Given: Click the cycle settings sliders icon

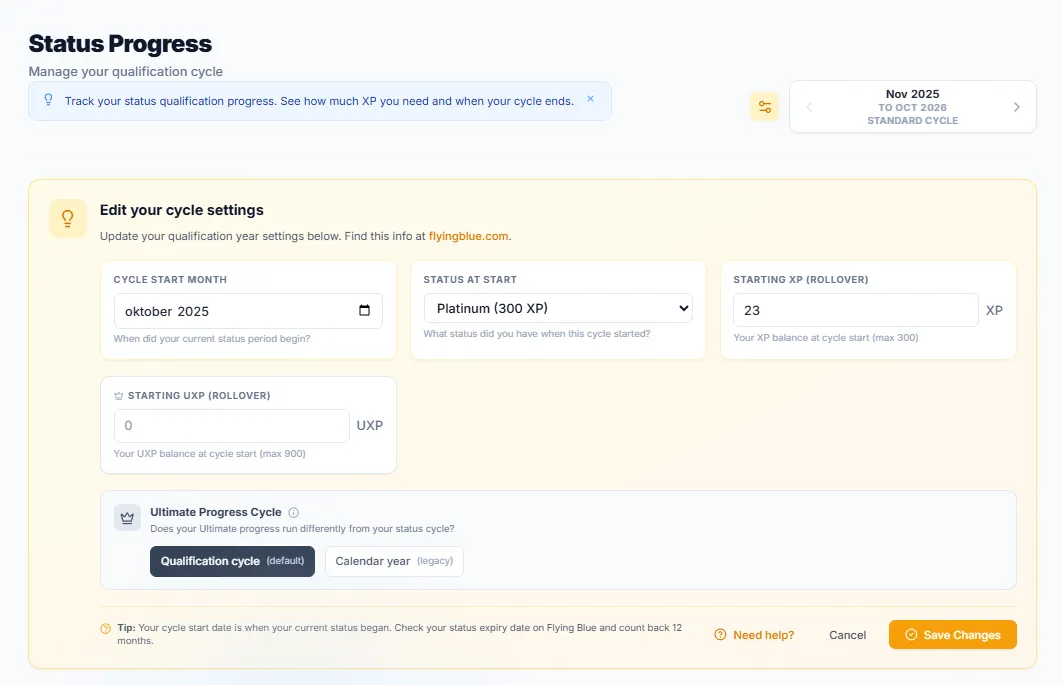Looking at the screenshot, I should pyautogui.click(x=765, y=107).
